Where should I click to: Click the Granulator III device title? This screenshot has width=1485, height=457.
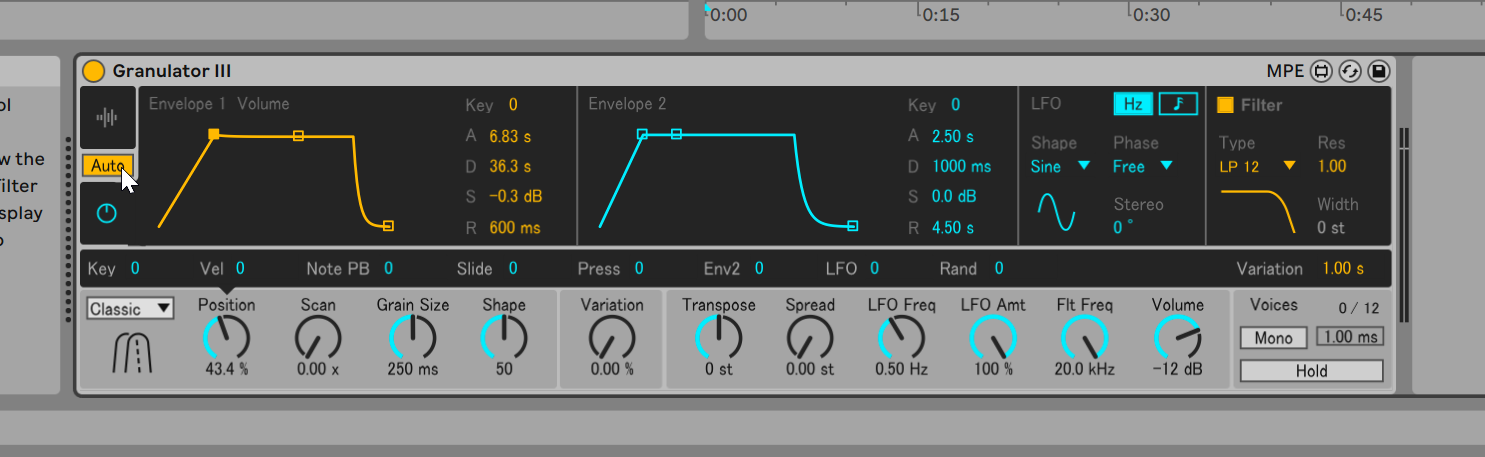(171, 71)
